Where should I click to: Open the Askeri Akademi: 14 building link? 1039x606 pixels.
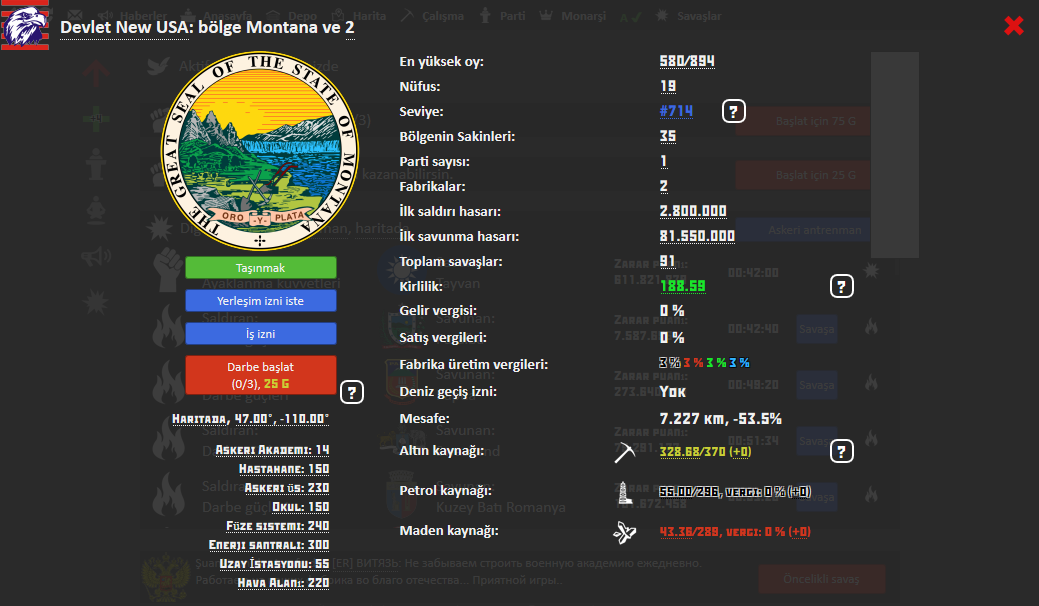pos(272,450)
